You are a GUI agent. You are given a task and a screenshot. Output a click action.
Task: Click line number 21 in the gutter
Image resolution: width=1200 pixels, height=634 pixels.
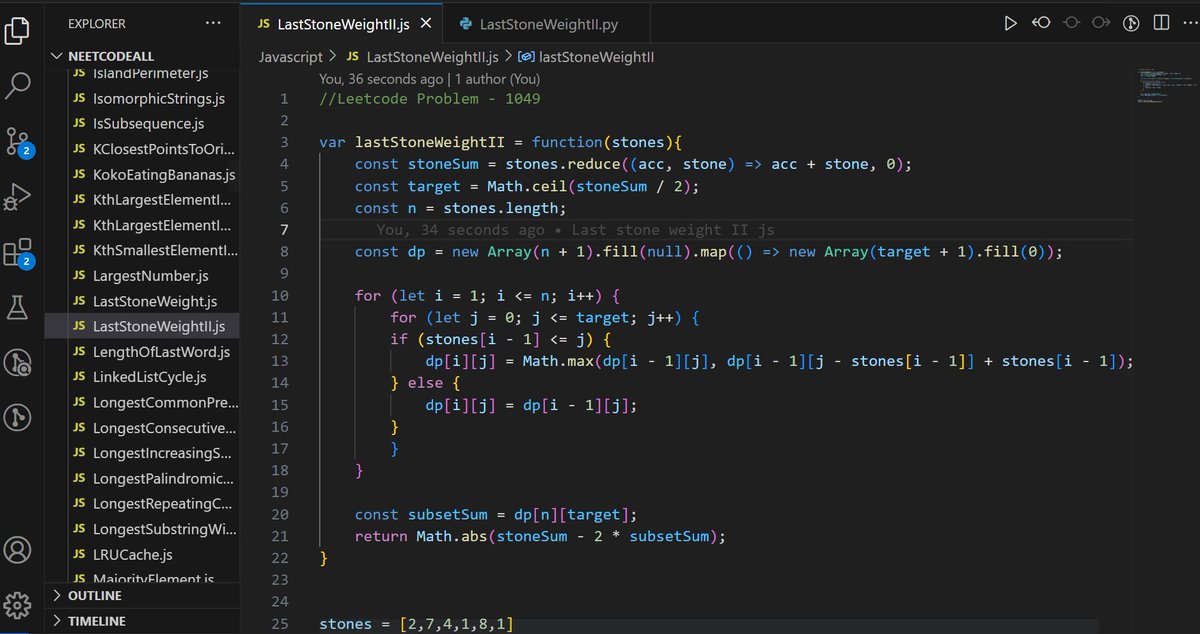(279, 536)
